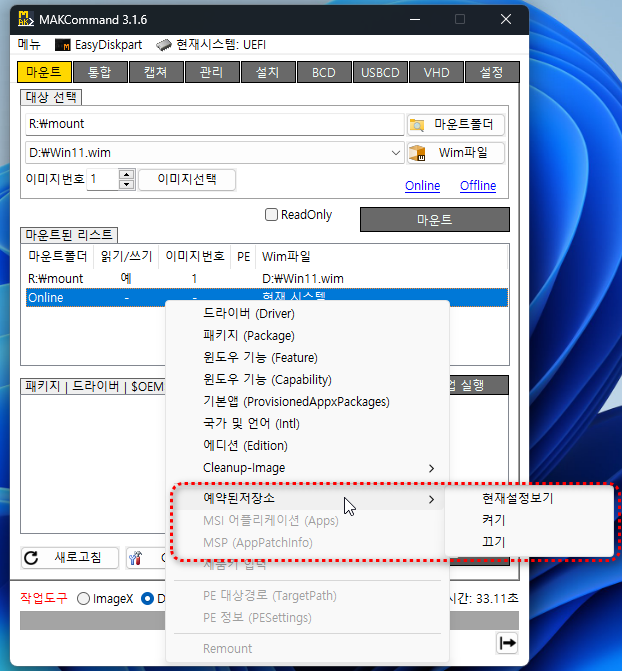Choose 에디션 (Edition) menu item
Viewport: 622px width, 671px height.
coord(307,445)
